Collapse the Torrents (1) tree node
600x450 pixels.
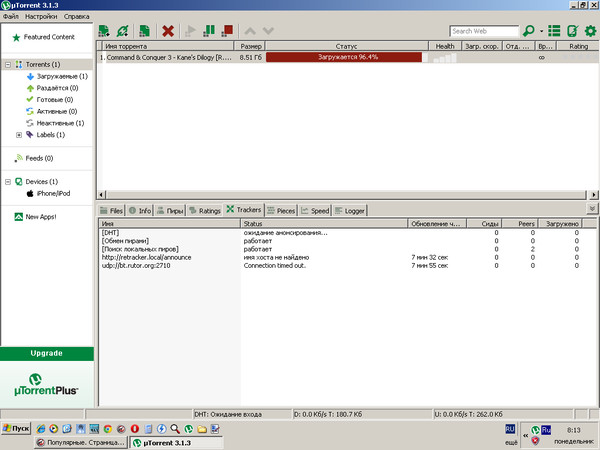8,65
